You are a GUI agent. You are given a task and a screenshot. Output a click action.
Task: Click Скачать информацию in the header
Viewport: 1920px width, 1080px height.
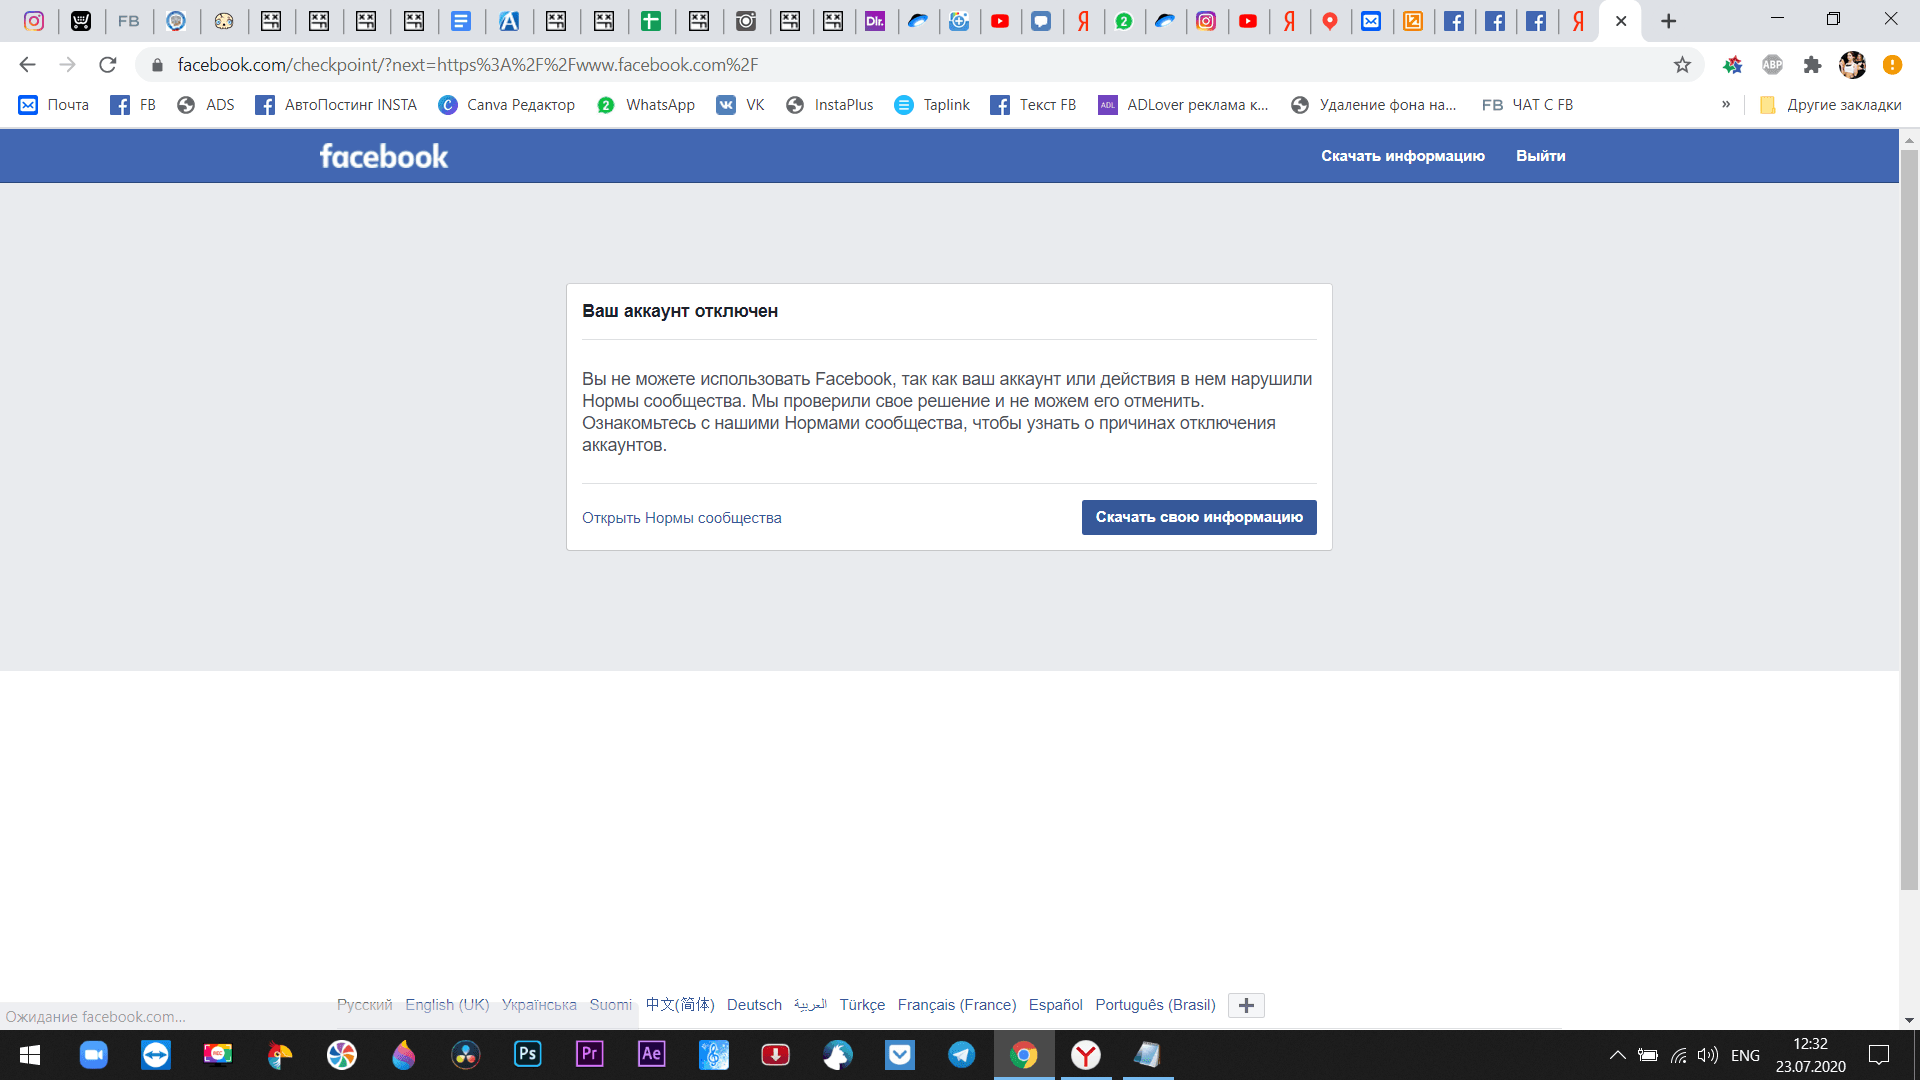(x=1402, y=156)
